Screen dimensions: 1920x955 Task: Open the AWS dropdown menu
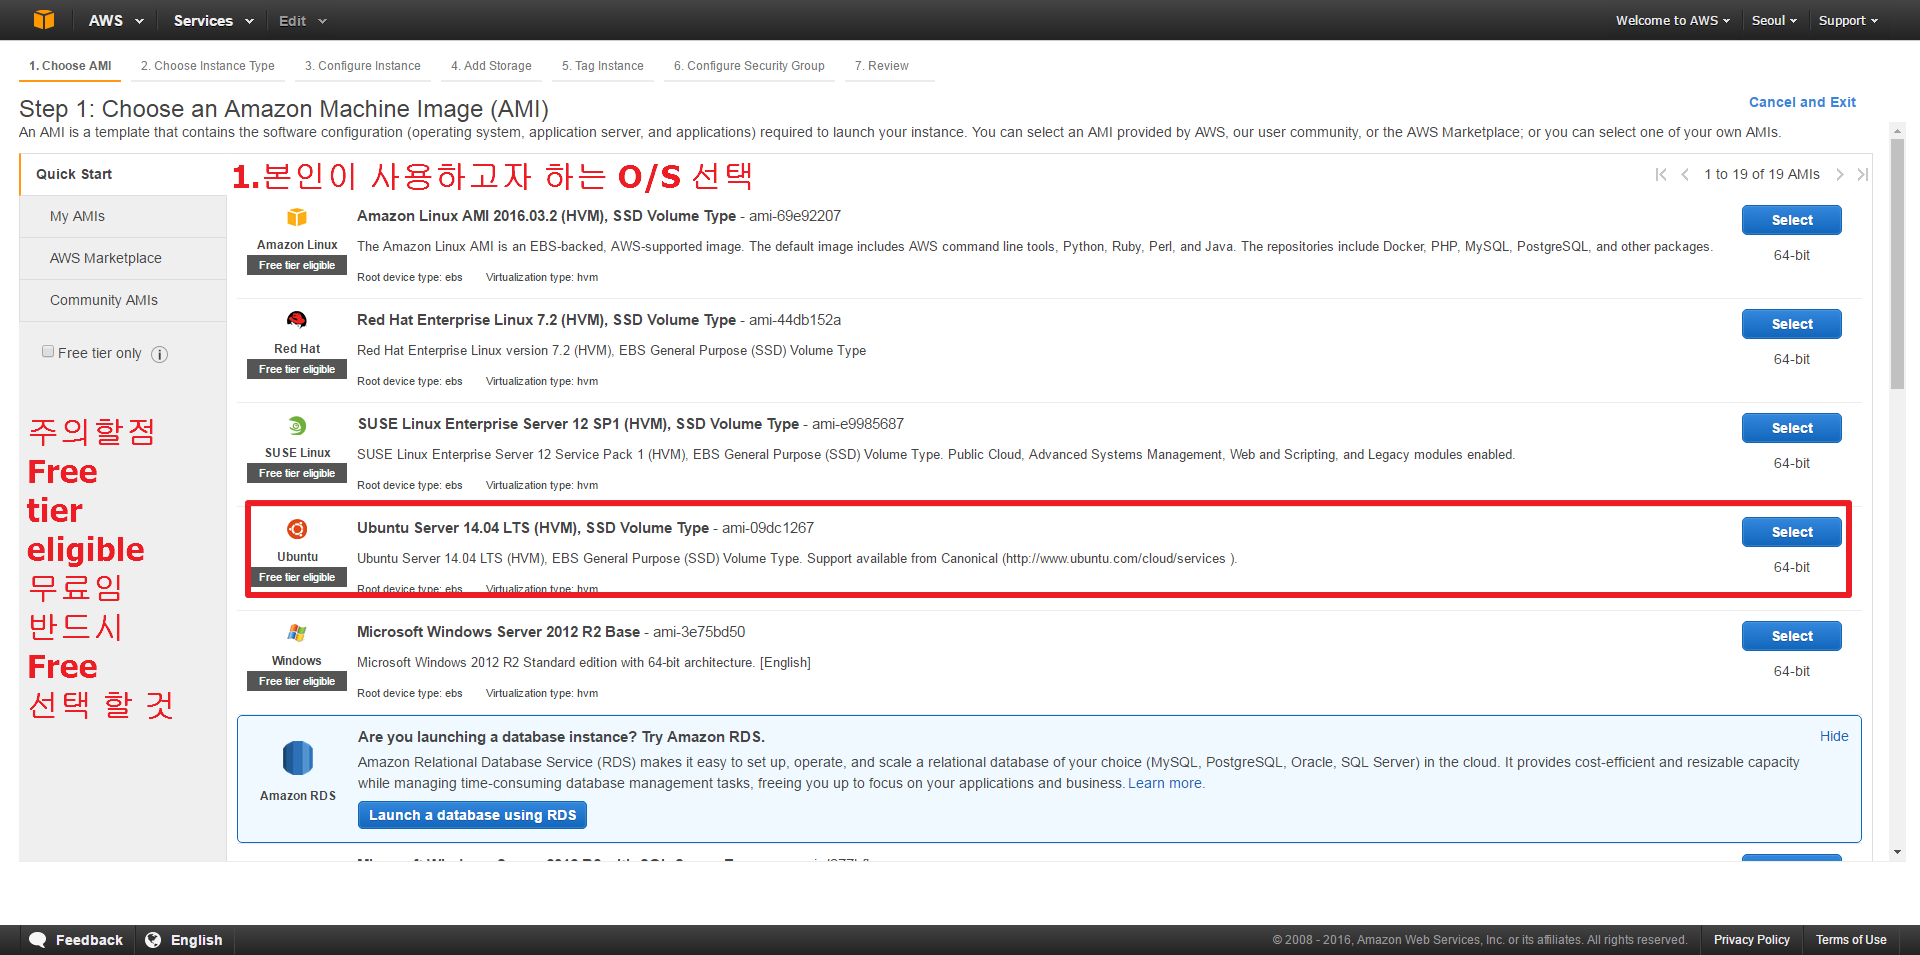pyautogui.click(x=116, y=20)
